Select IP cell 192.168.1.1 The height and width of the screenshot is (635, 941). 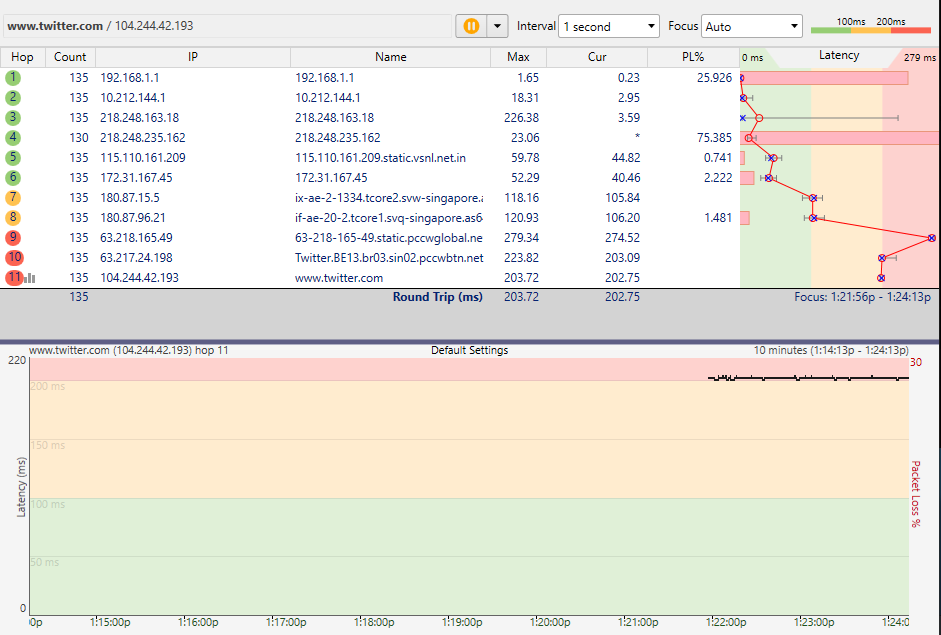click(130, 77)
